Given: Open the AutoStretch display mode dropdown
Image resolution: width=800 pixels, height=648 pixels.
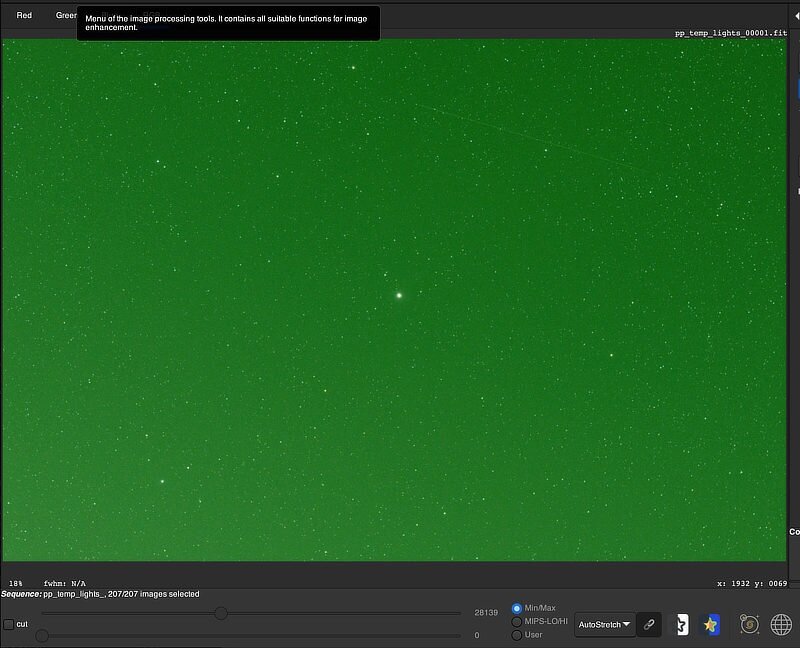Looking at the screenshot, I should click(x=605, y=624).
